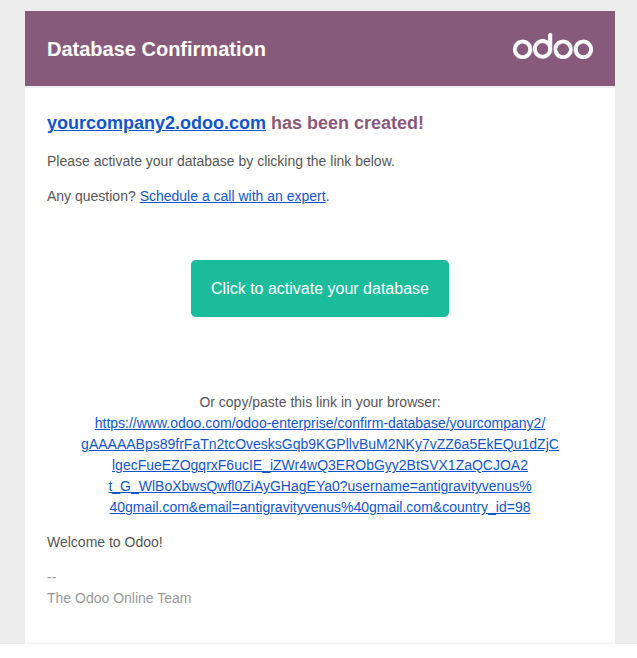Image resolution: width=637 pixels, height=658 pixels.
Task: Click the URL line starting with lgecFueEZ
Action: [320, 465]
